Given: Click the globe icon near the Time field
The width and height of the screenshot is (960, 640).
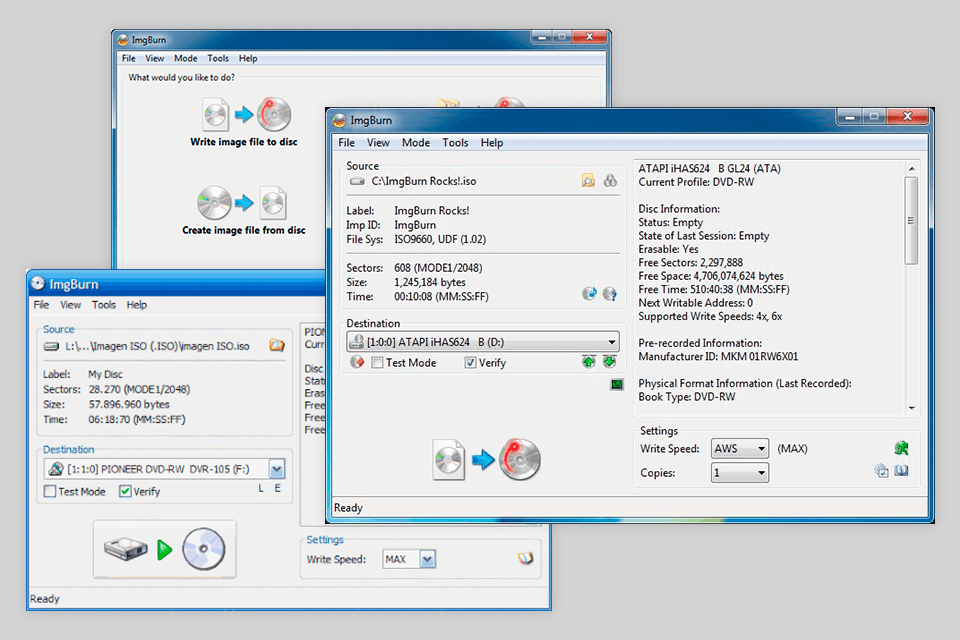Looking at the screenshot, I should pyautogui.click(x=588, y=294).
